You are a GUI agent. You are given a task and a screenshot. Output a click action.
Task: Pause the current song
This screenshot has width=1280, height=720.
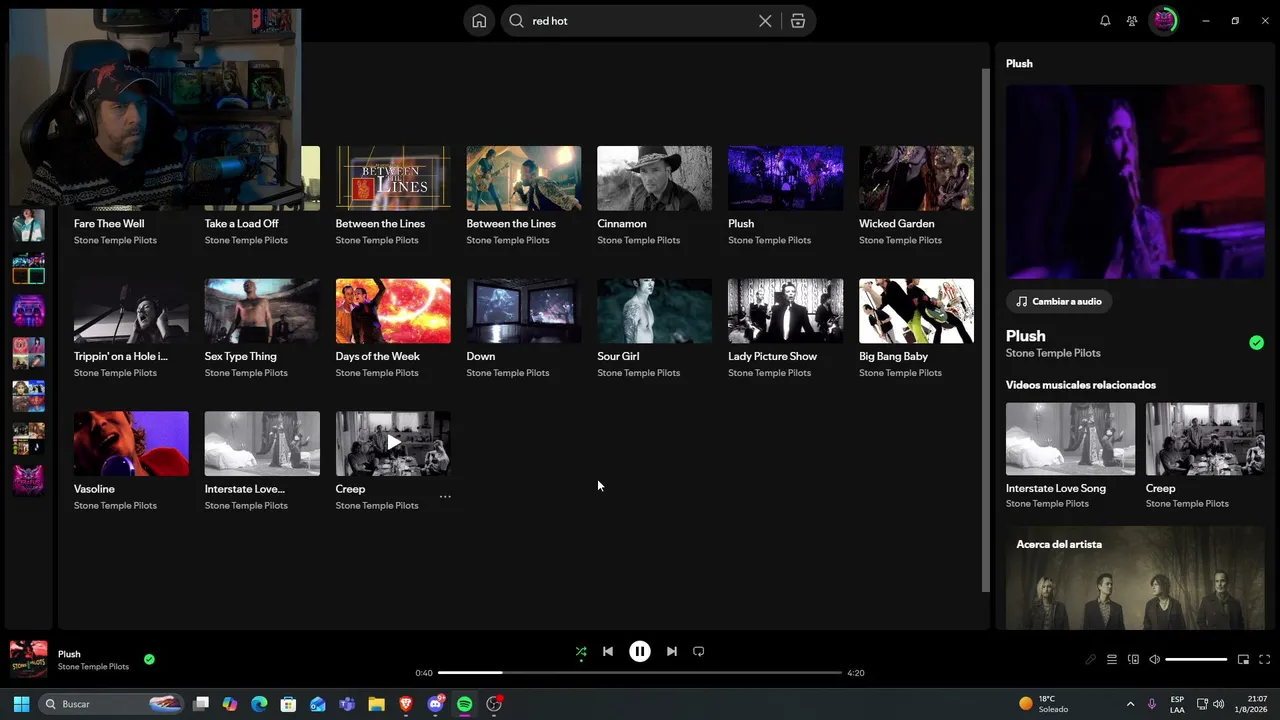click(640, 652)
